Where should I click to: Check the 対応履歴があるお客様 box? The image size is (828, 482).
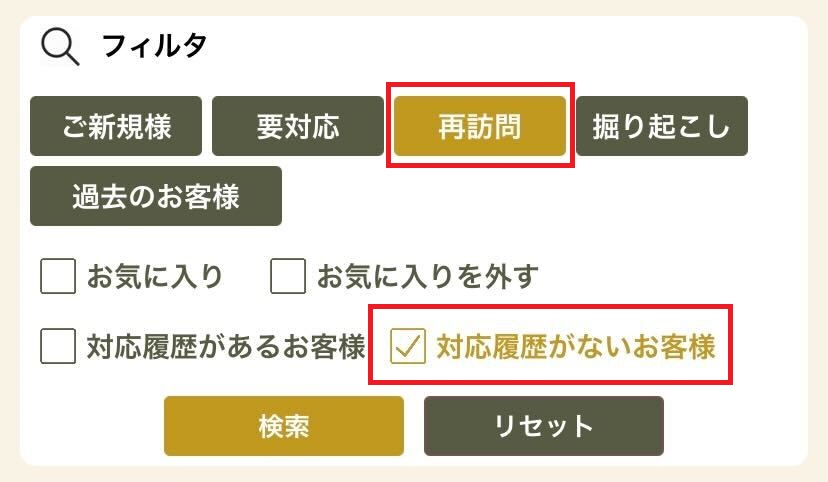(58, 347)
